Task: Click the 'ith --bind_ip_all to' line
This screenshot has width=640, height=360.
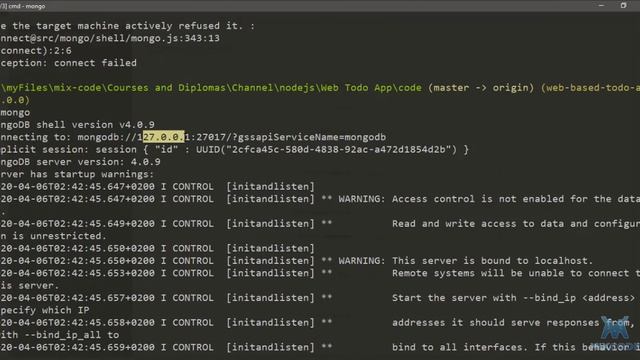Action: (60, 335)
